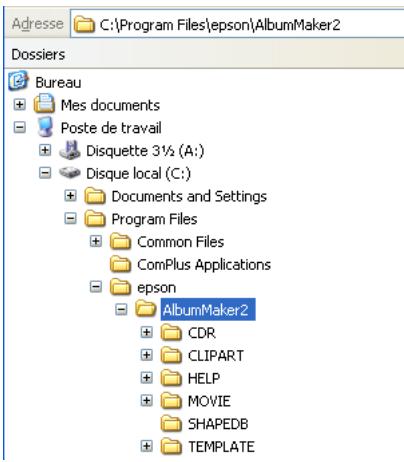Click the Mes documents folder icon
Screen dimensions: 404x462
[44, 104]
